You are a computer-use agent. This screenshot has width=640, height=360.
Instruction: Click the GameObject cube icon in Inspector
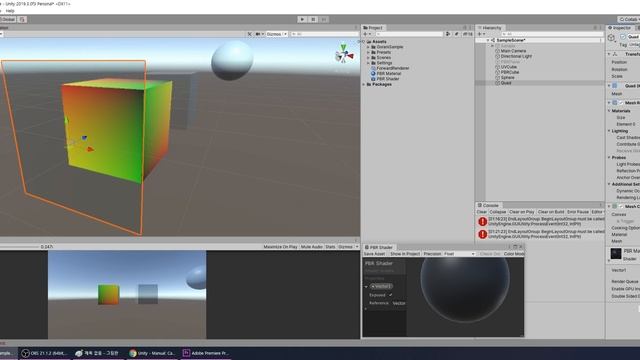(611, 38)
